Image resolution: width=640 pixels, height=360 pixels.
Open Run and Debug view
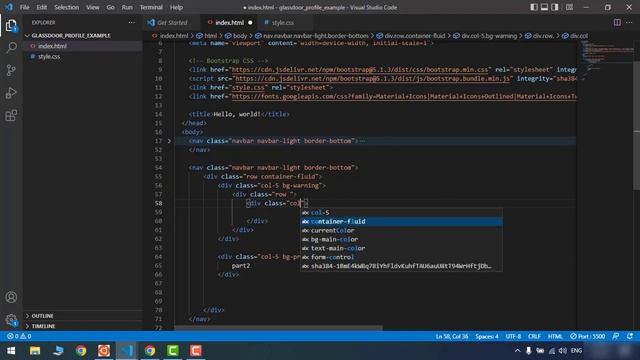tap(11, 93)
